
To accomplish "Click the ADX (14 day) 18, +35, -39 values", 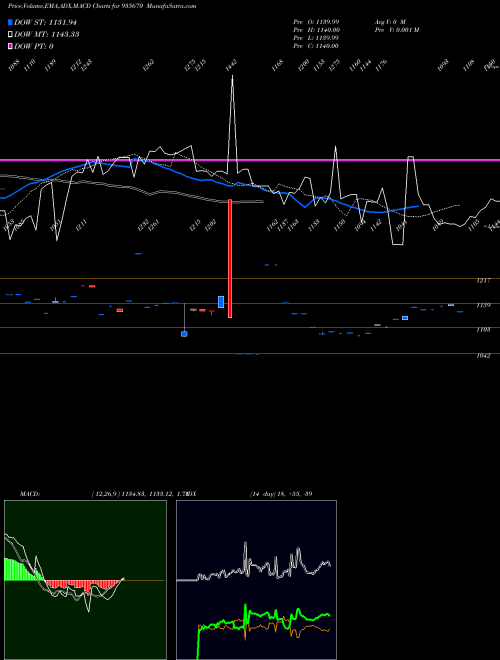I will 281,493.
